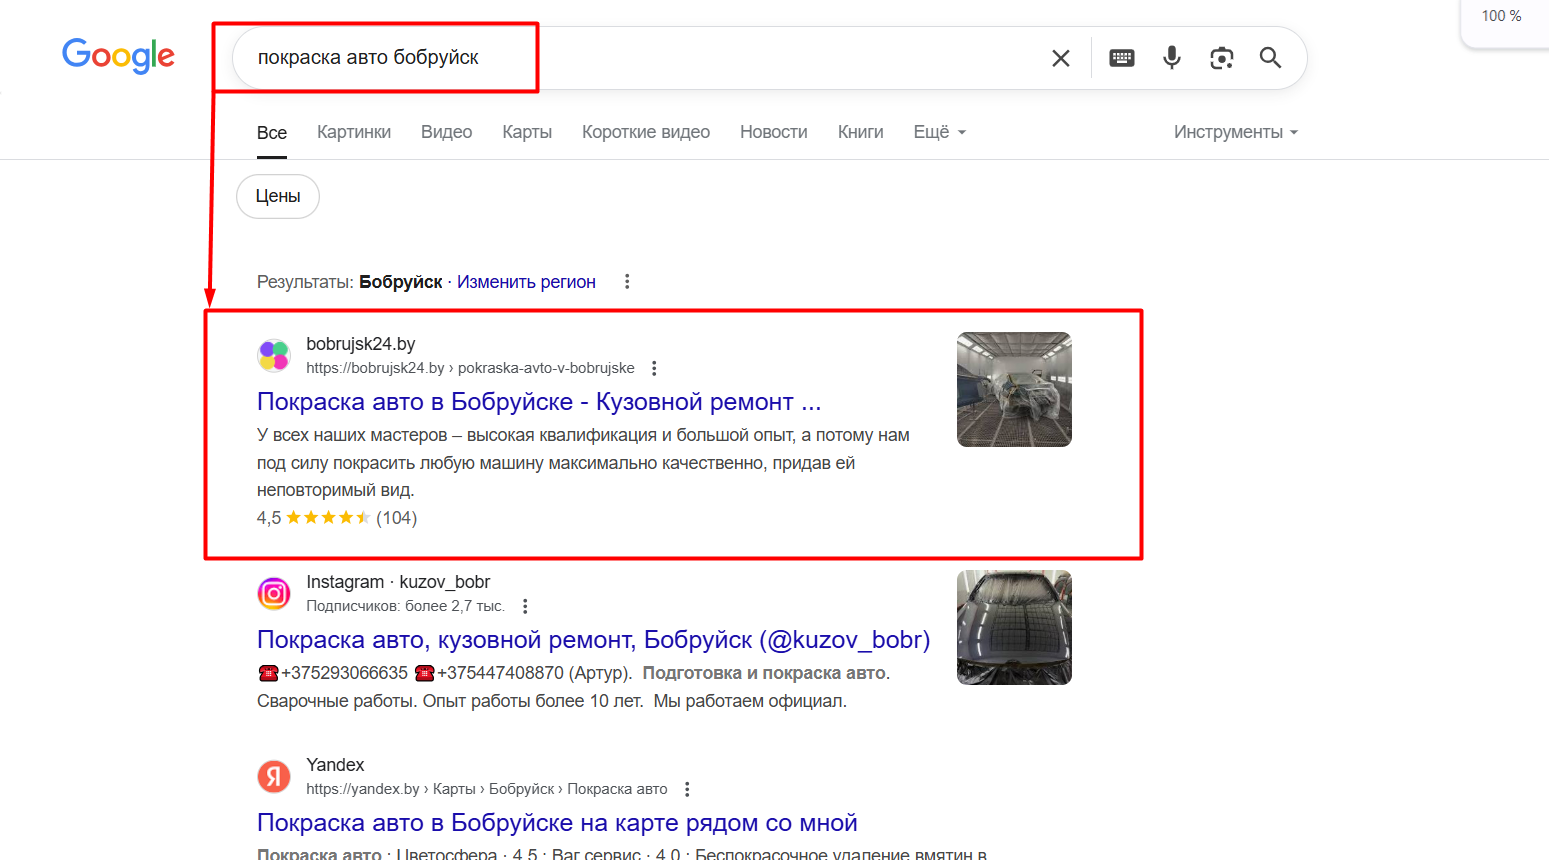
Task: Open the Новости tab
Action: 773,132
